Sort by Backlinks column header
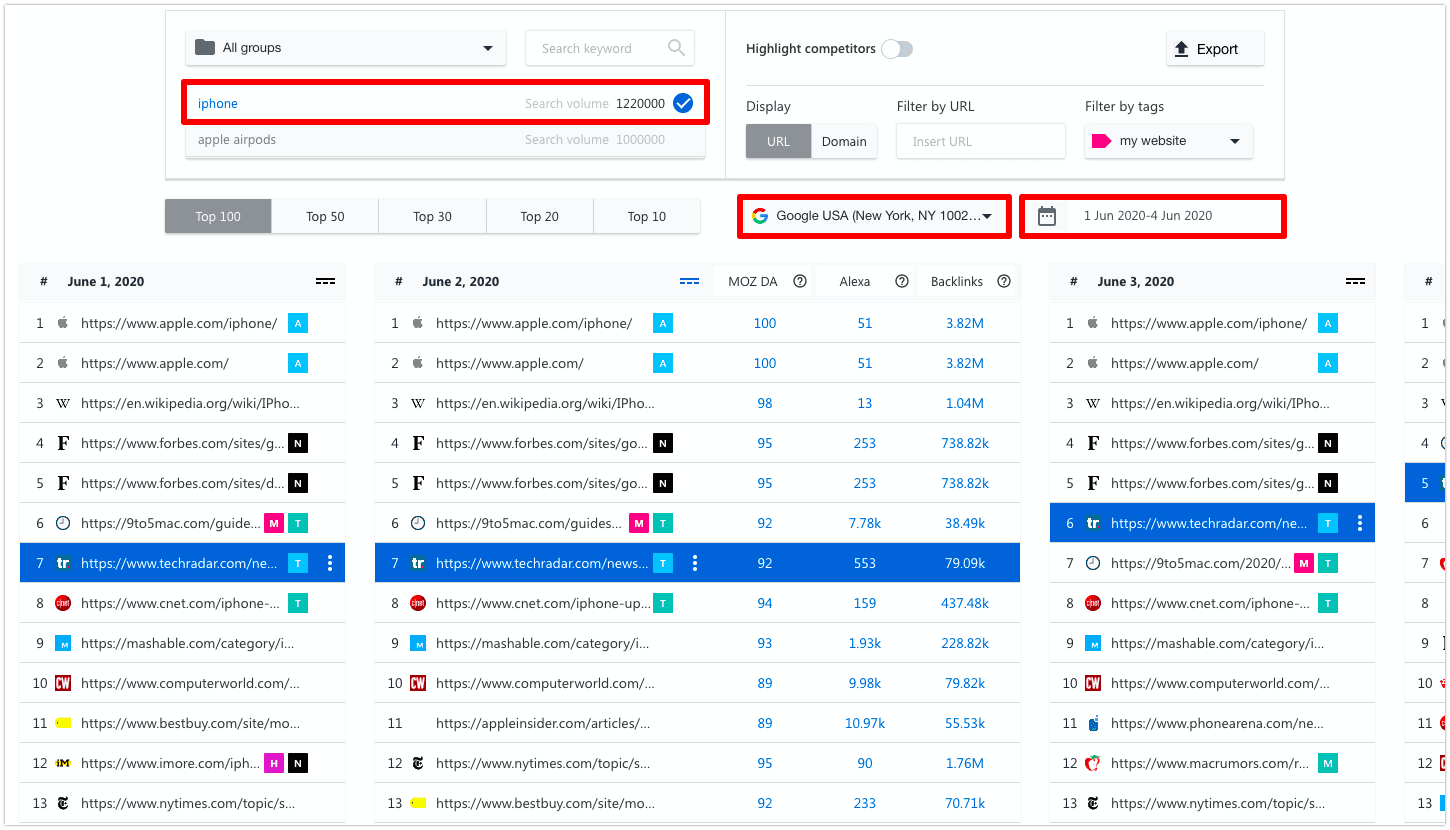Screen dimensions: 1450x830 coord(957,282)
